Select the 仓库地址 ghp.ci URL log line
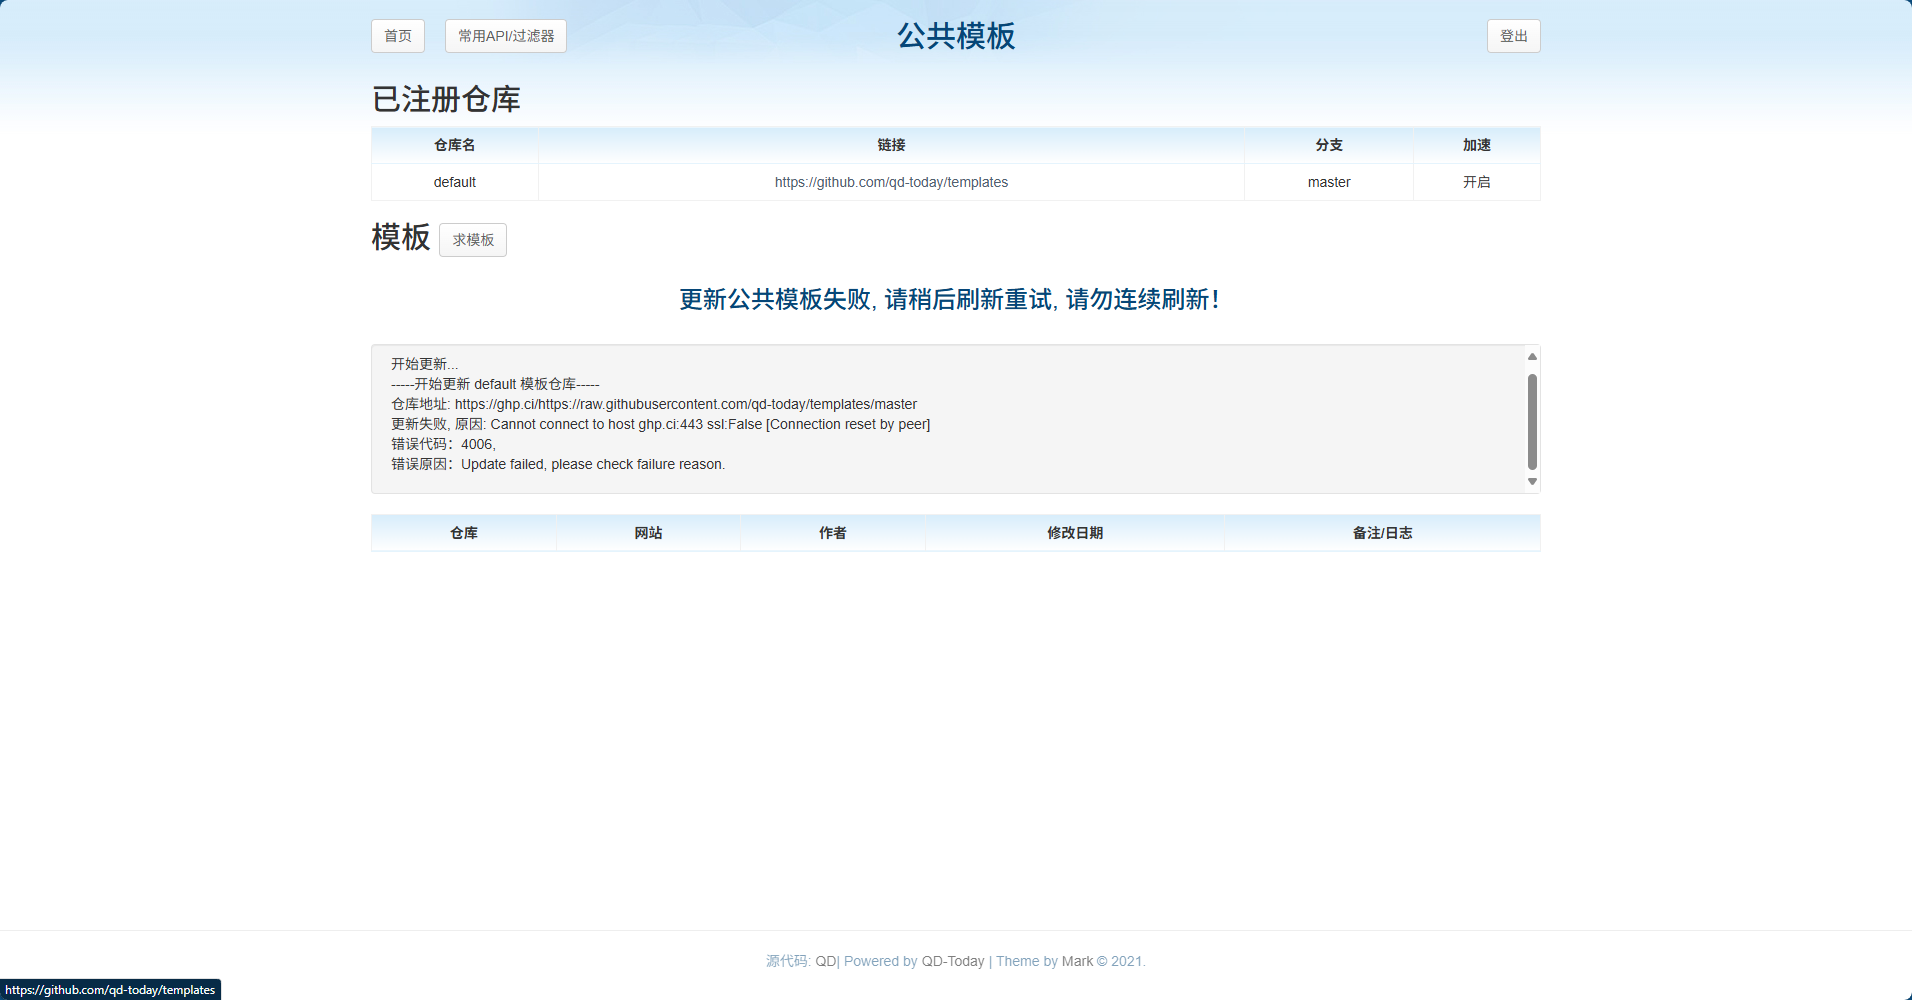The width and height of the screenshot is (1912, 1000). point(654,404)
